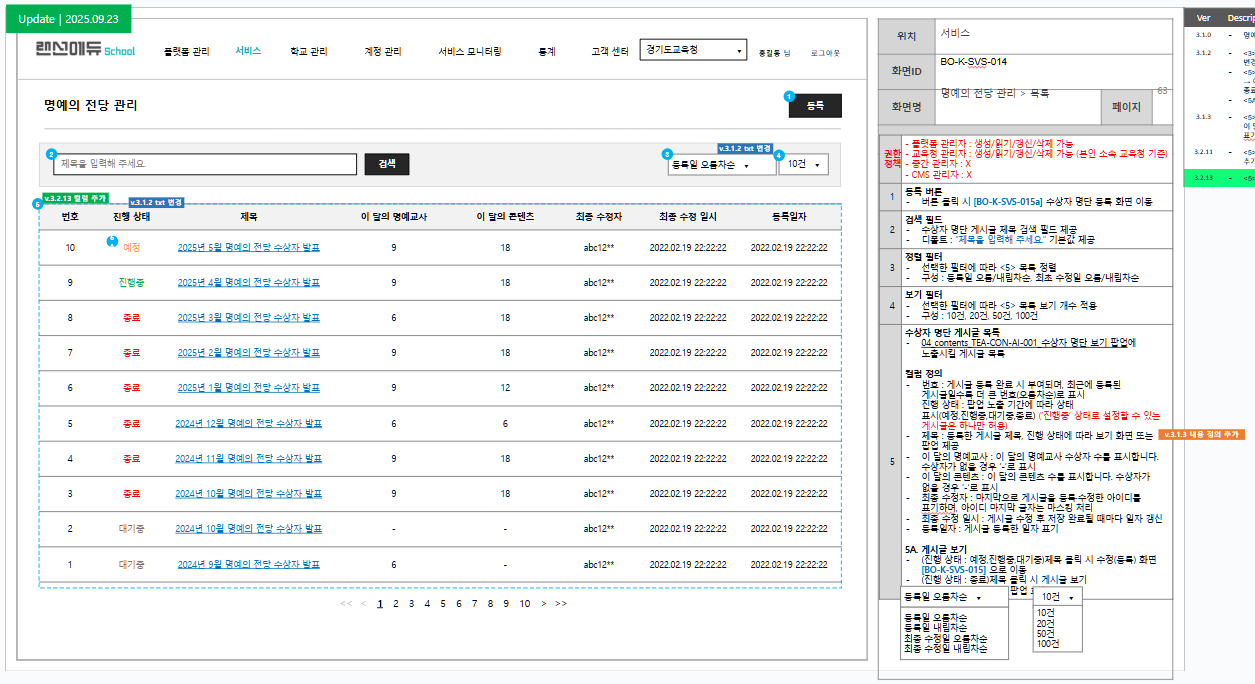1255x684 pixels.
Task: Click the orange v.3.1.3 note tag
Action: [1200, 435]
